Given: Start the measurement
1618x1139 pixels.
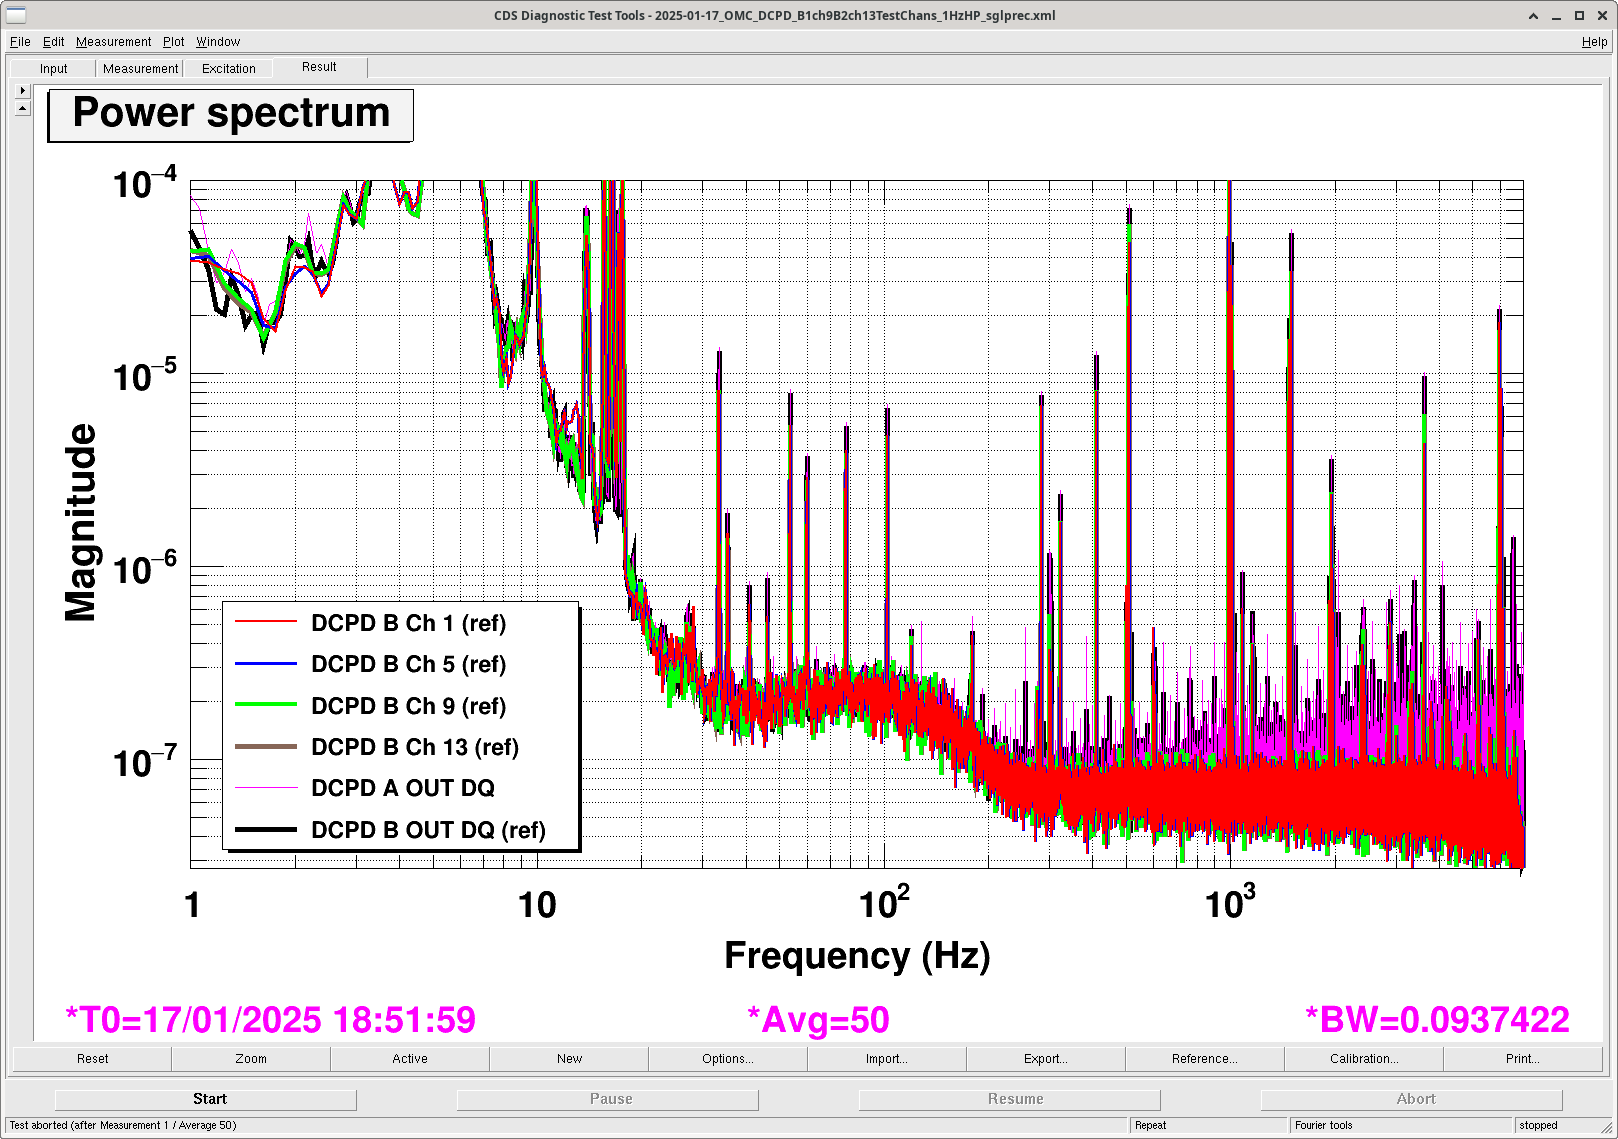Looking at the screenshot, I should [x=206, y=1099].
